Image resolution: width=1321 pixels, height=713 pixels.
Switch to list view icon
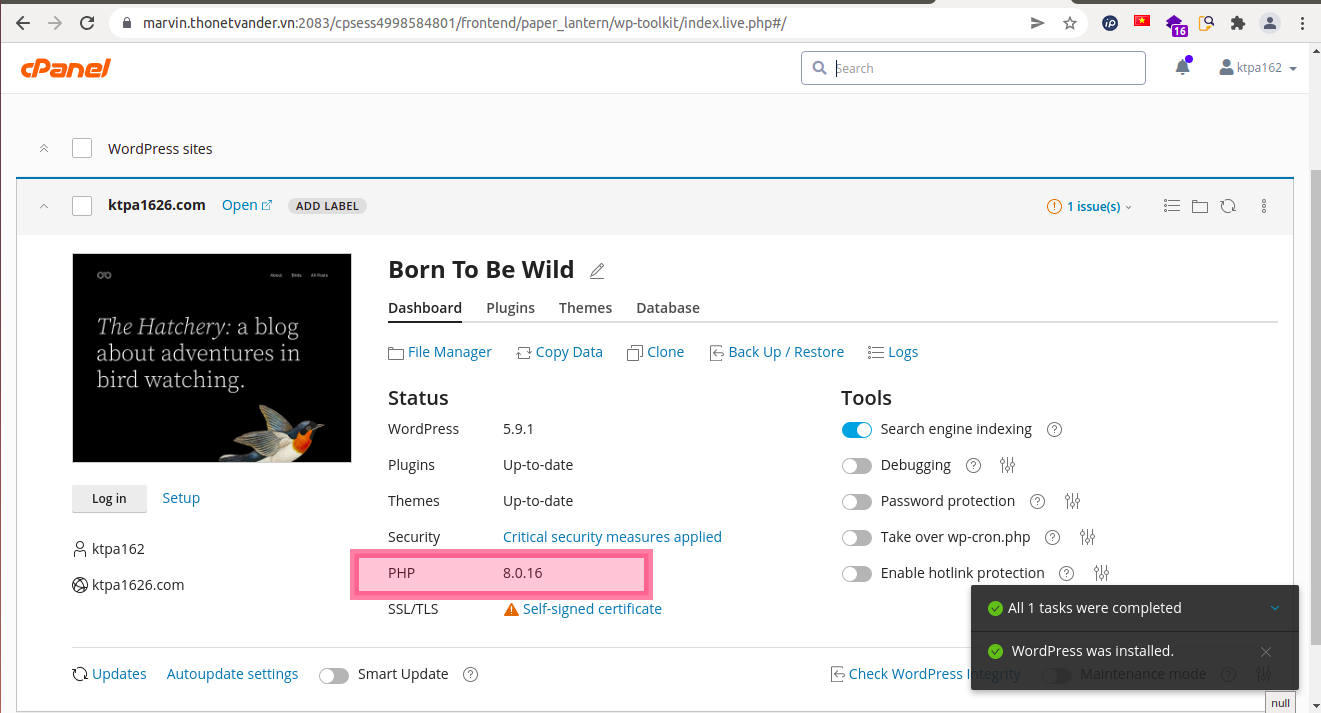click(x=1173, y=206)
